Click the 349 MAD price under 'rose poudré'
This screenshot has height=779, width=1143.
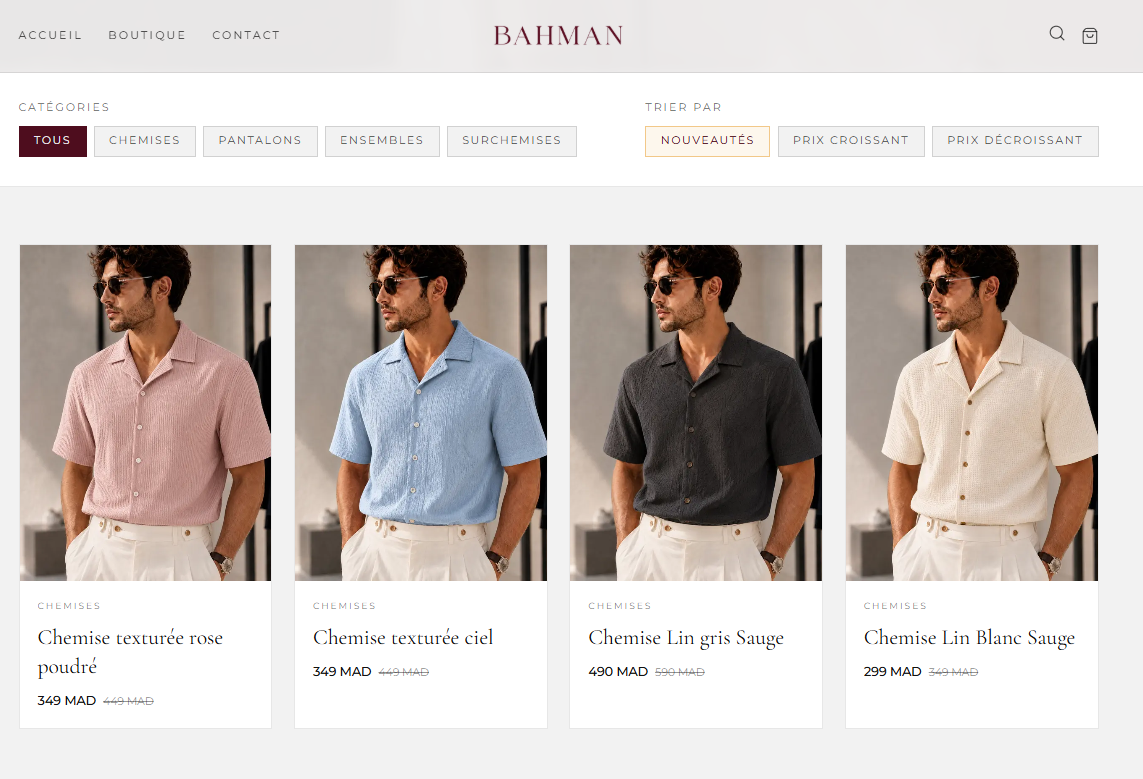[x=66, y=700]
